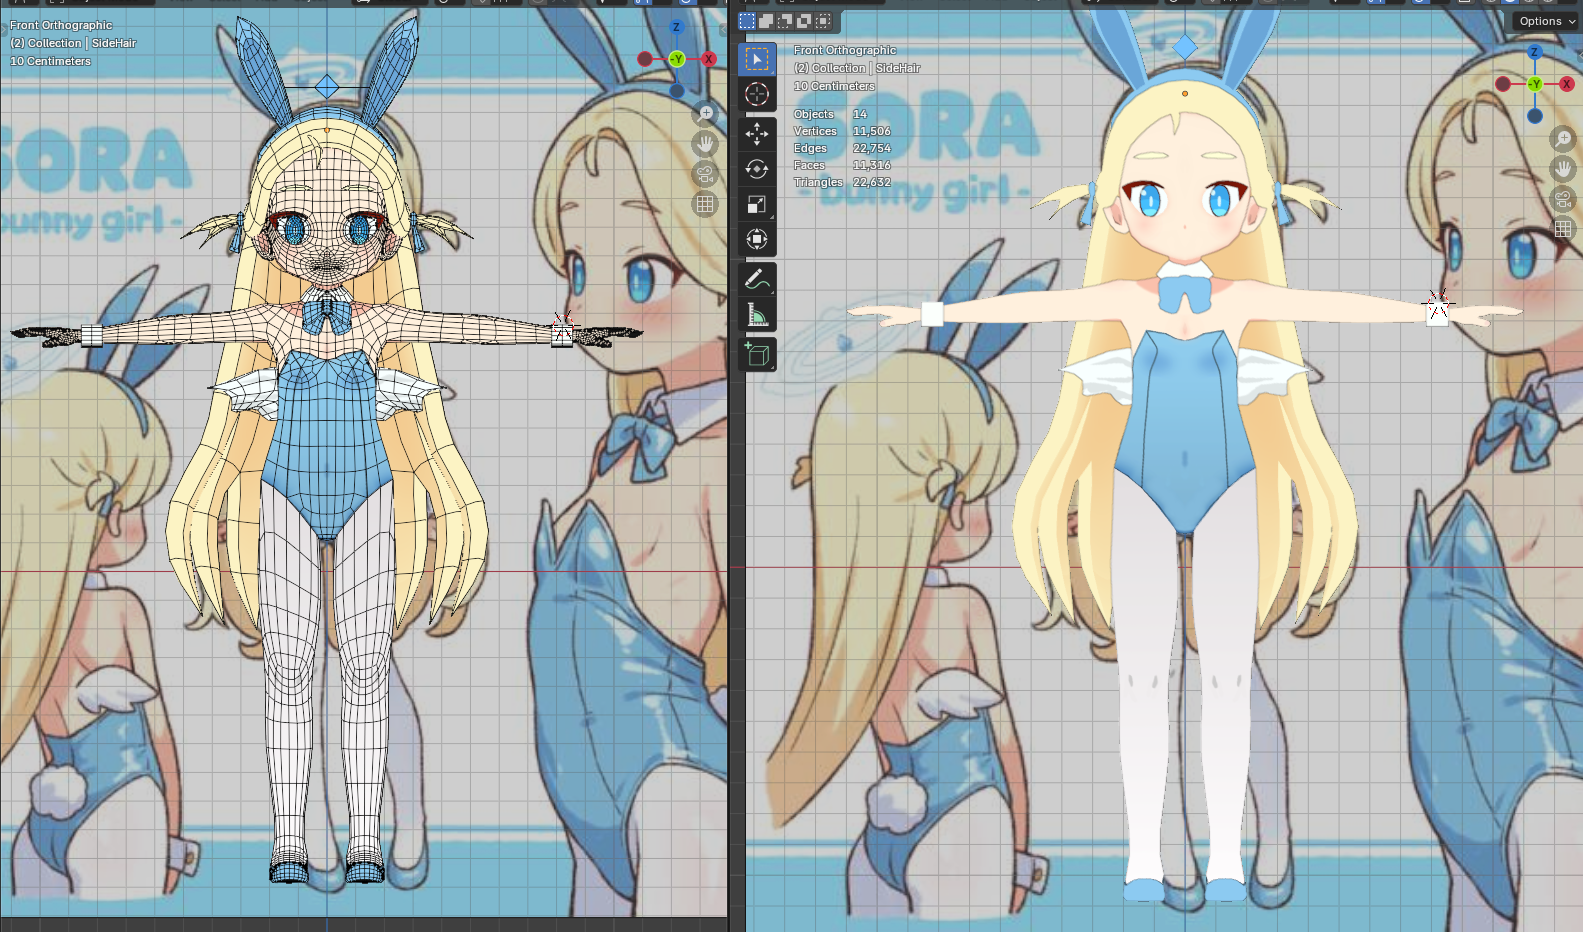Expand the left viewport sidebar arrow
Screen dimensions: 1583x932
click(x=723, y=31)
